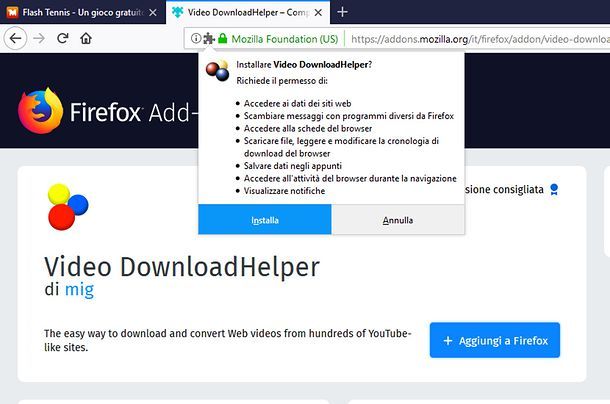The width and height of the screenshot is (610, 404).
Task: Reload the current page
Action: tap(63, 39)
